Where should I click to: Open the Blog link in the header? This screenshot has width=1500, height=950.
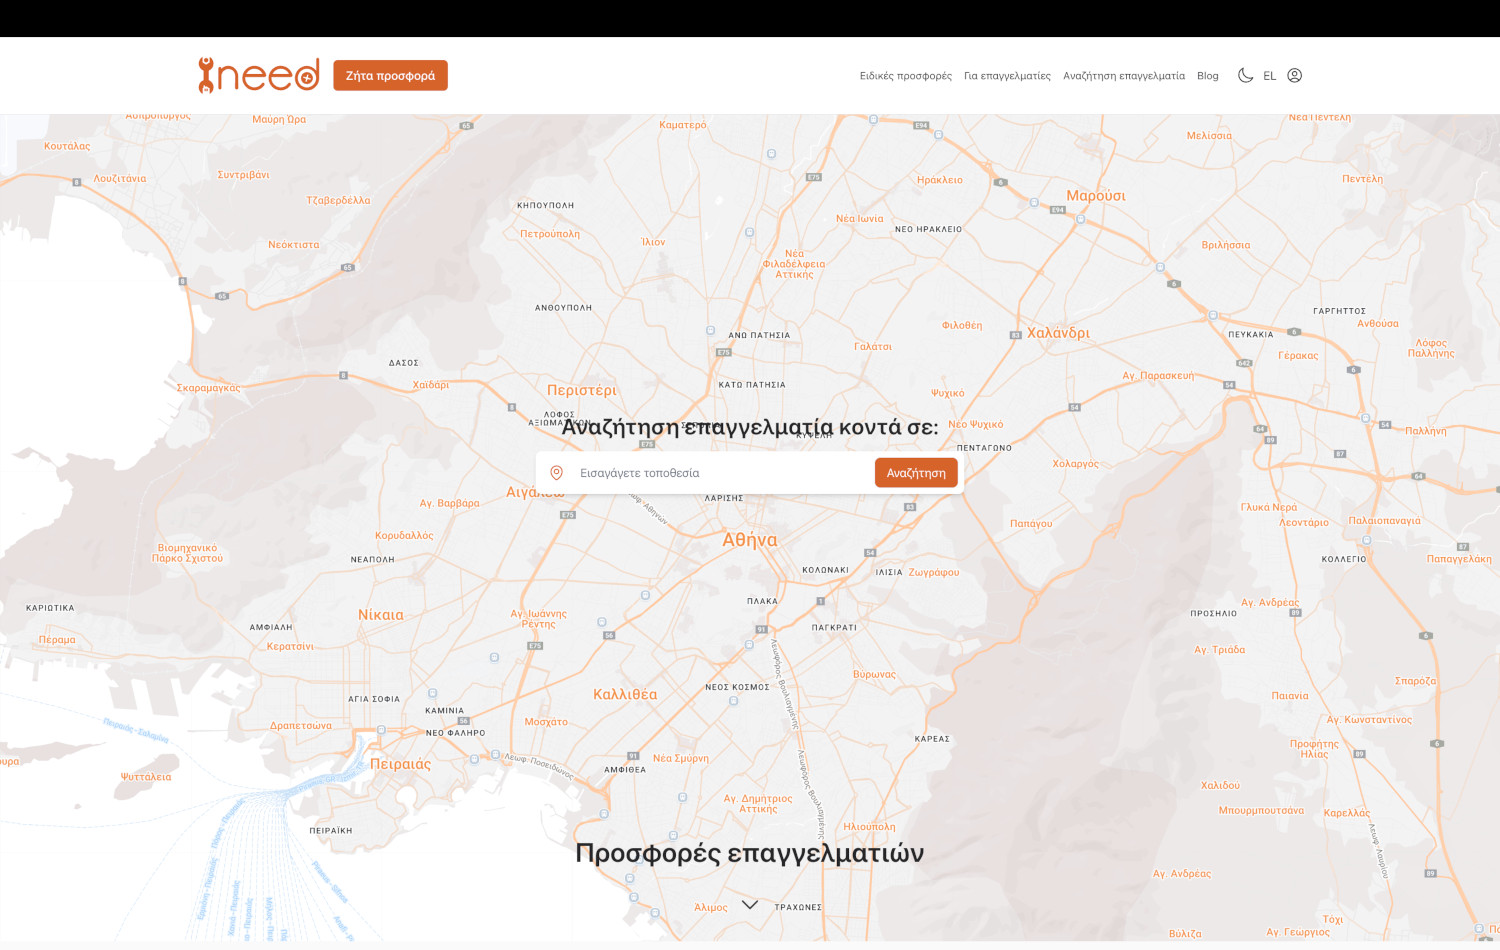point(1208,76)
